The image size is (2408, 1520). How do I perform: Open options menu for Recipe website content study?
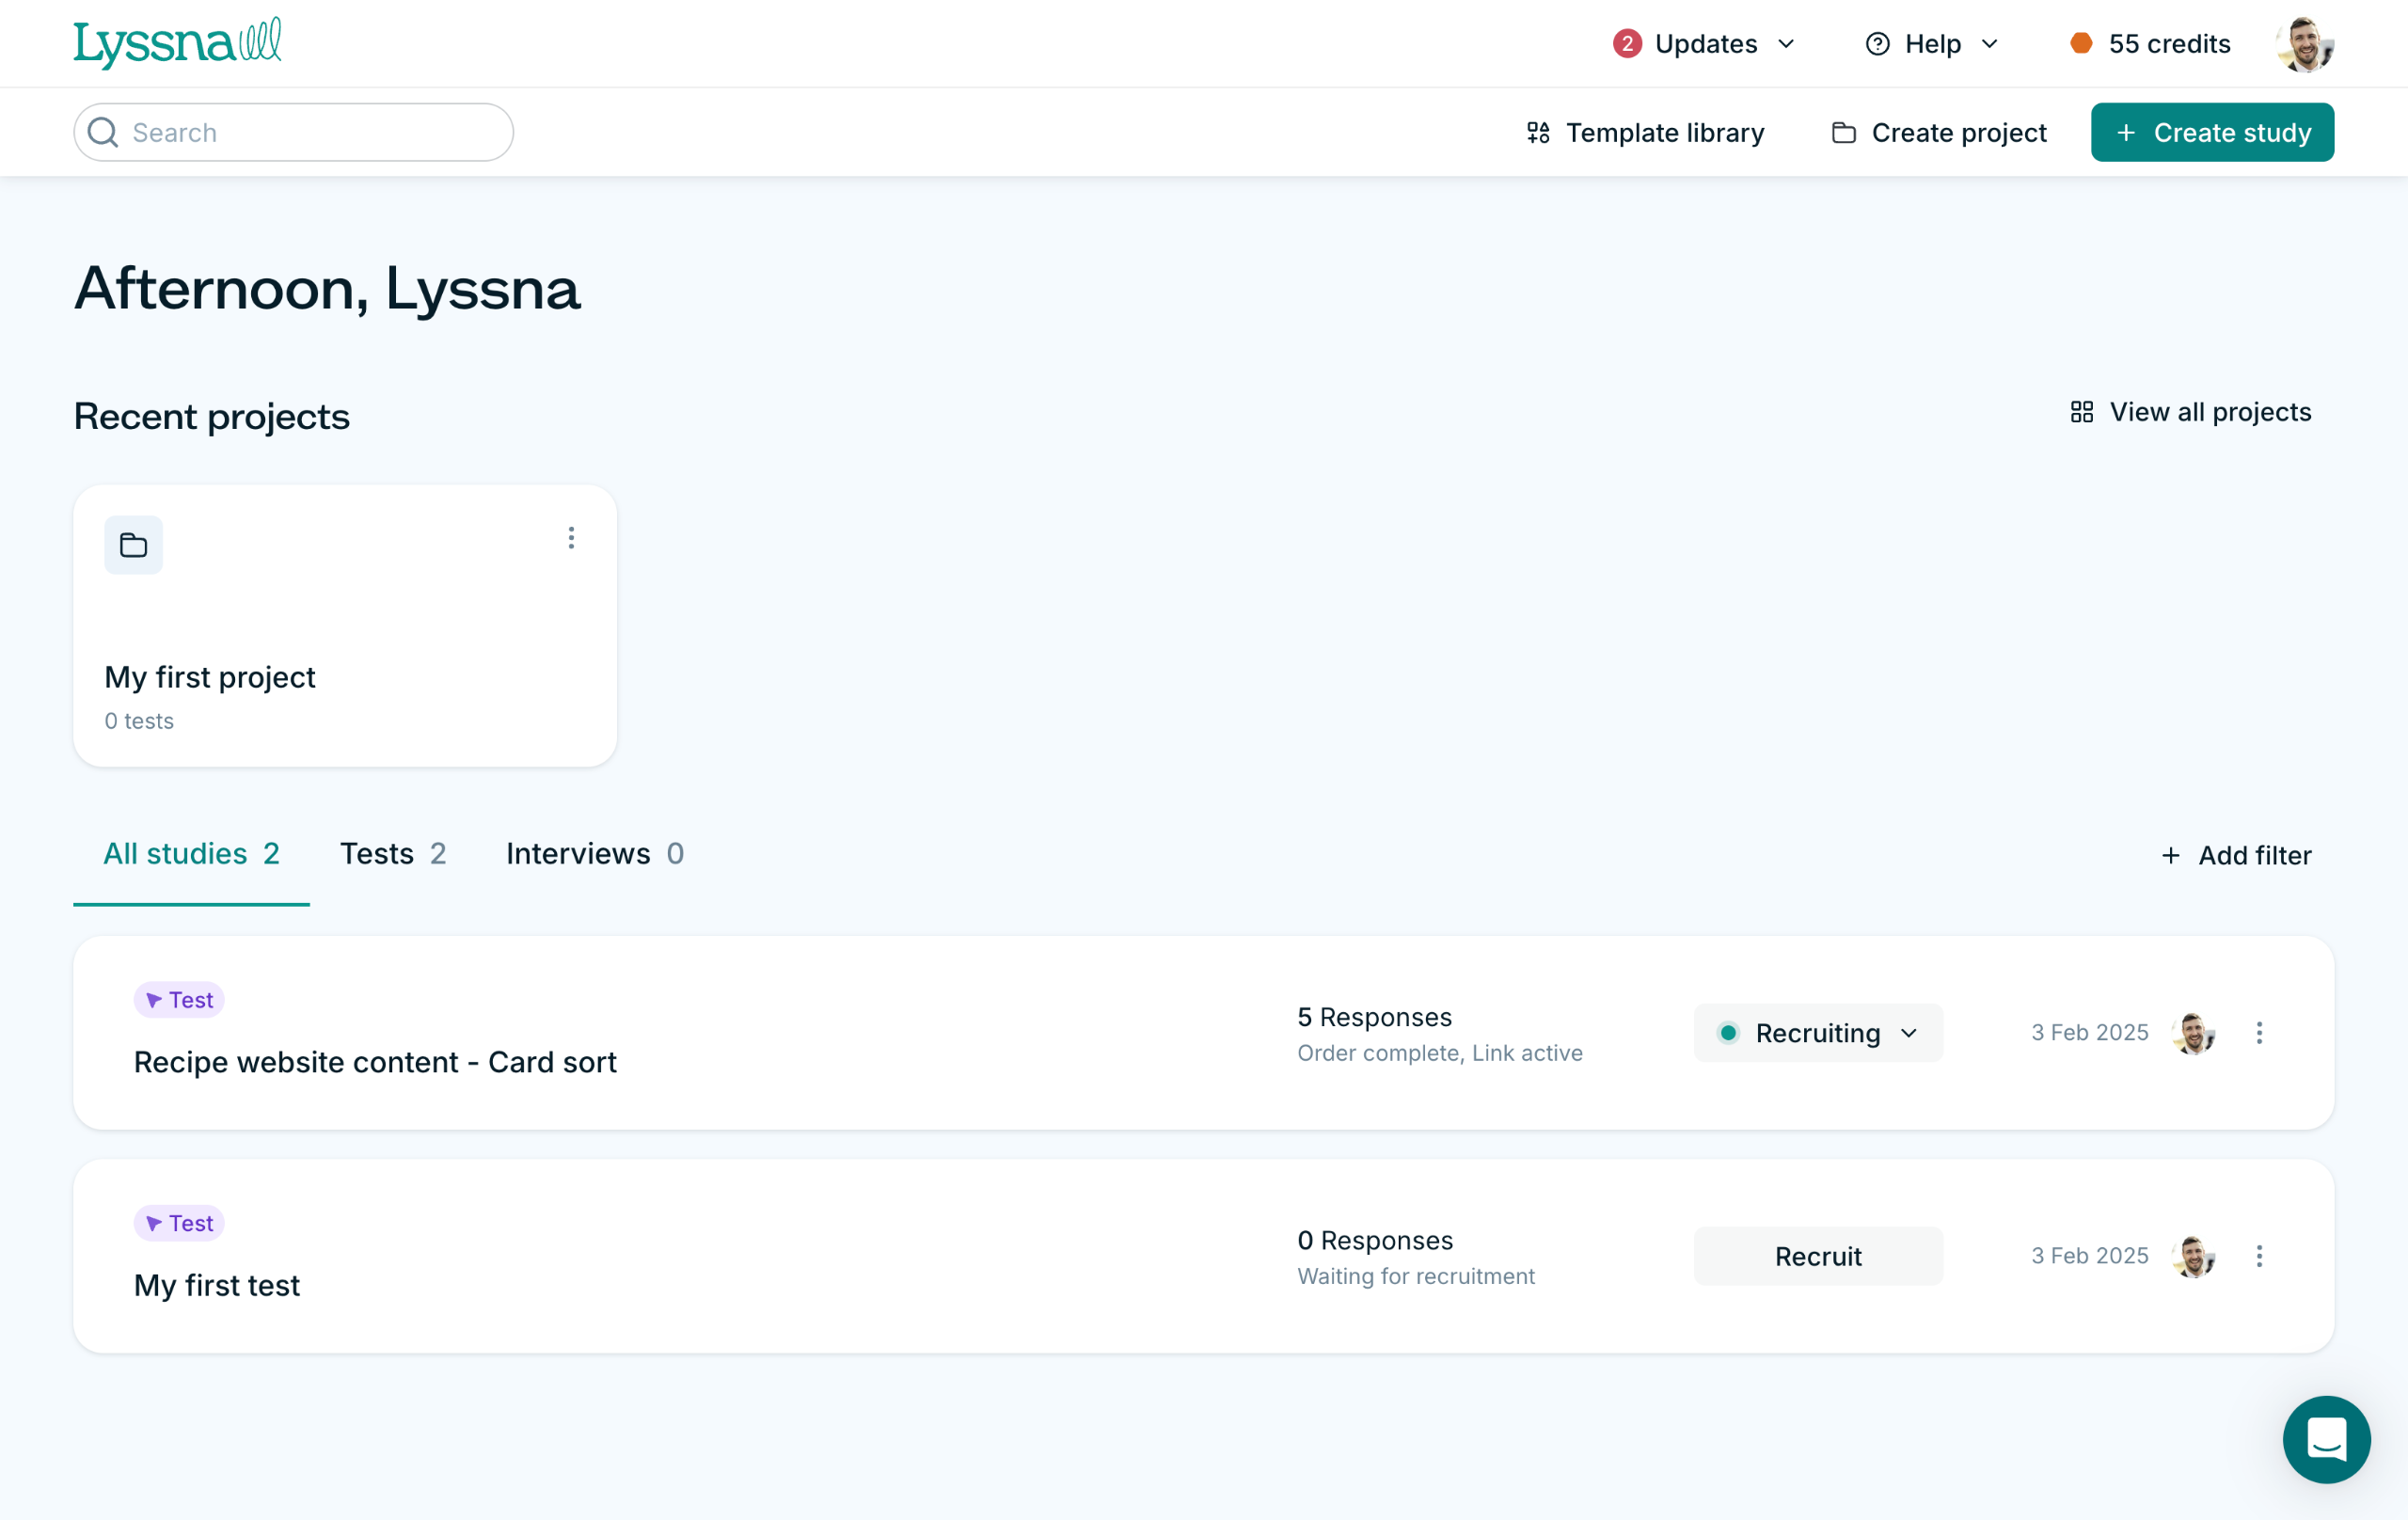click(x=2258, y=1032)
